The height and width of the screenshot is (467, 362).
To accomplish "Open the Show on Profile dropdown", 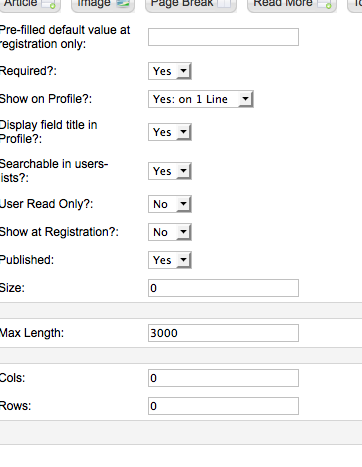I will tap(201, 99).
